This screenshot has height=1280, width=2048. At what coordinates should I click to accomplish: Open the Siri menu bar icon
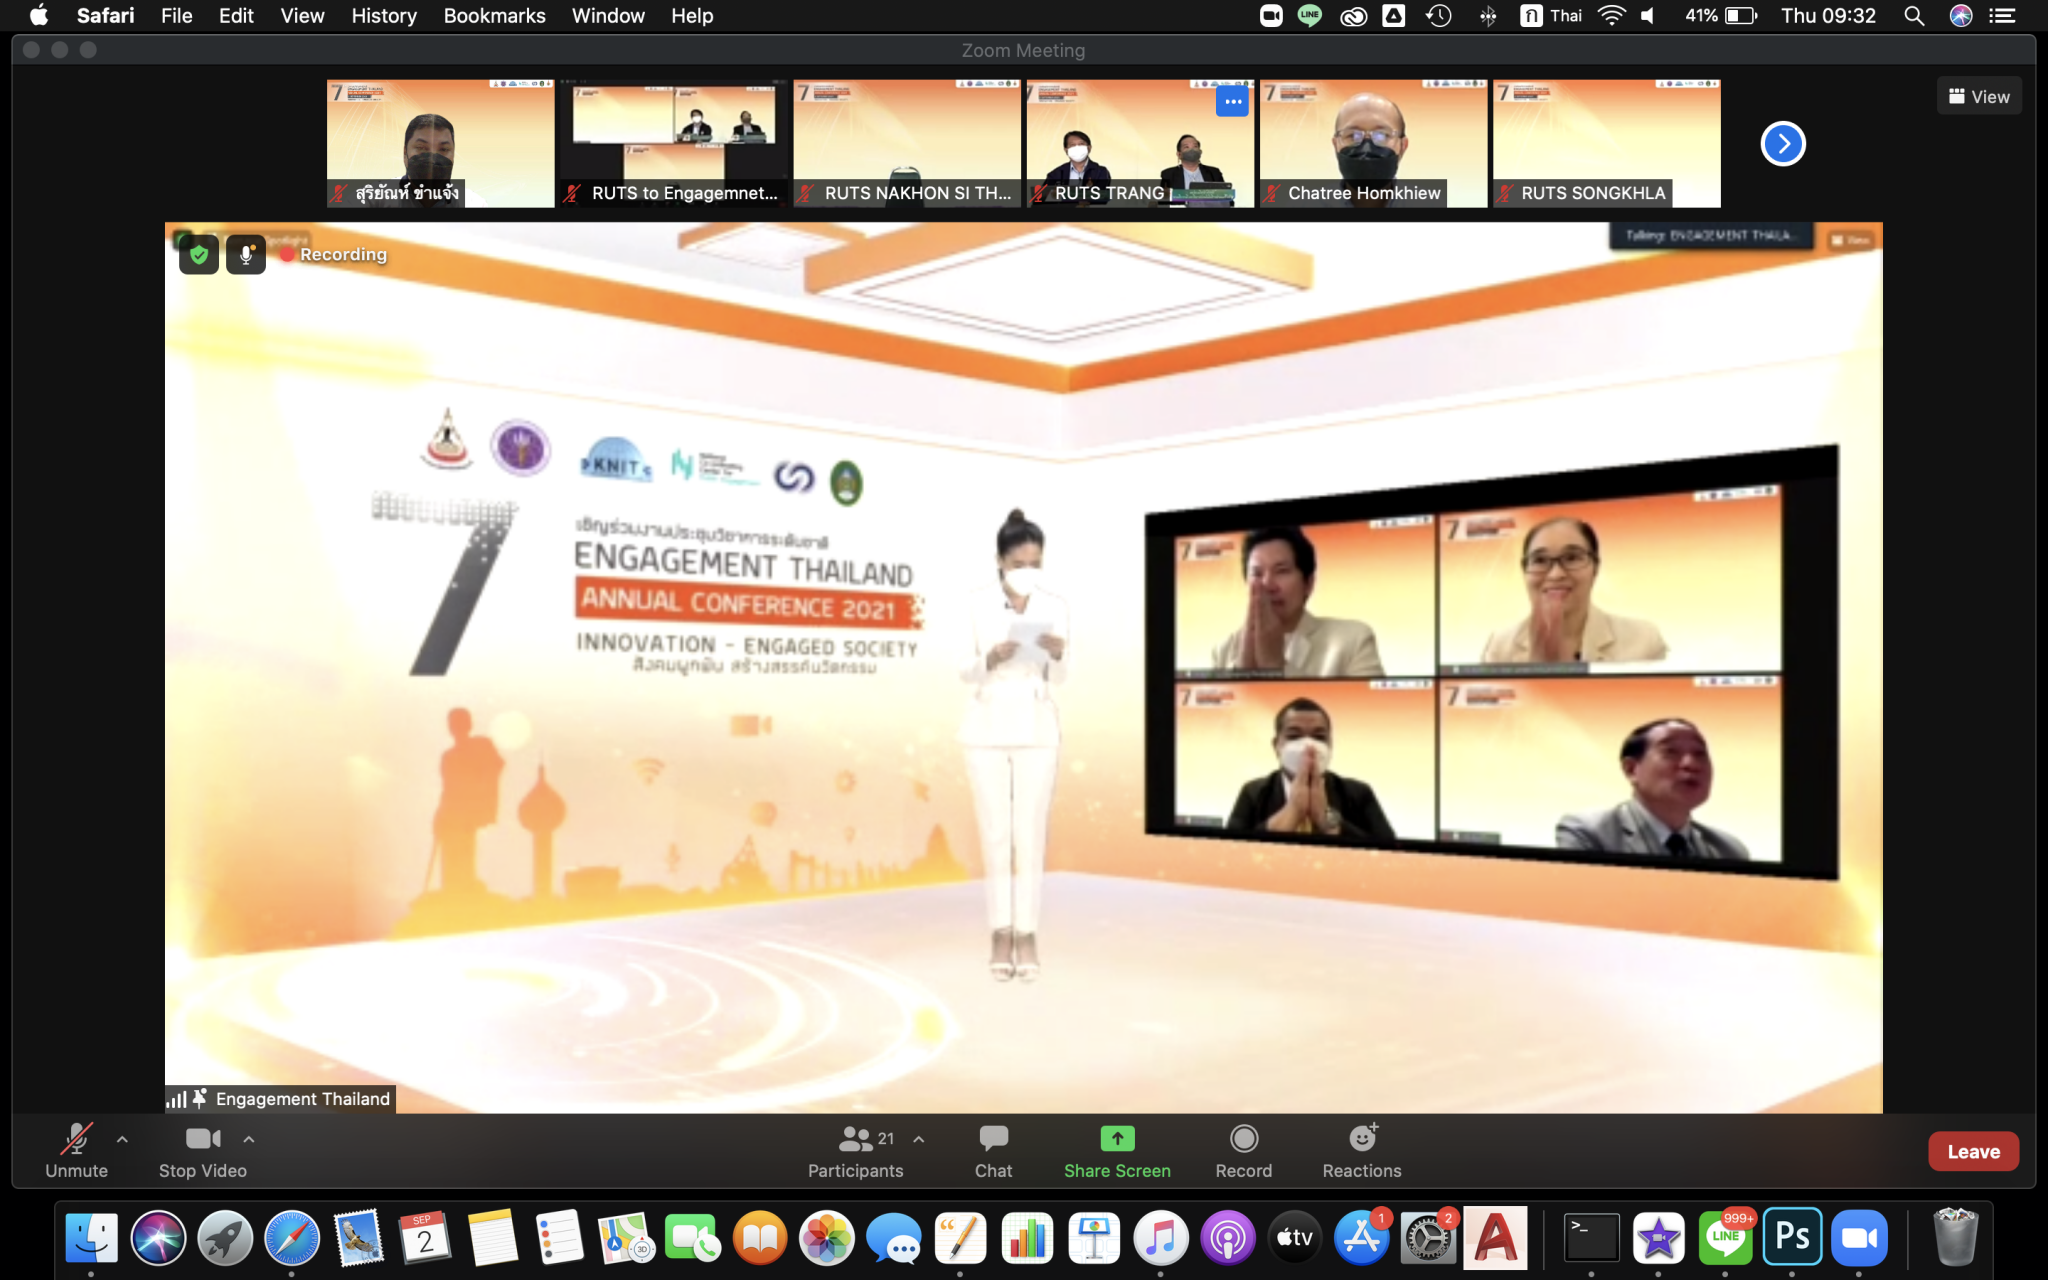tap(1961, 16)
